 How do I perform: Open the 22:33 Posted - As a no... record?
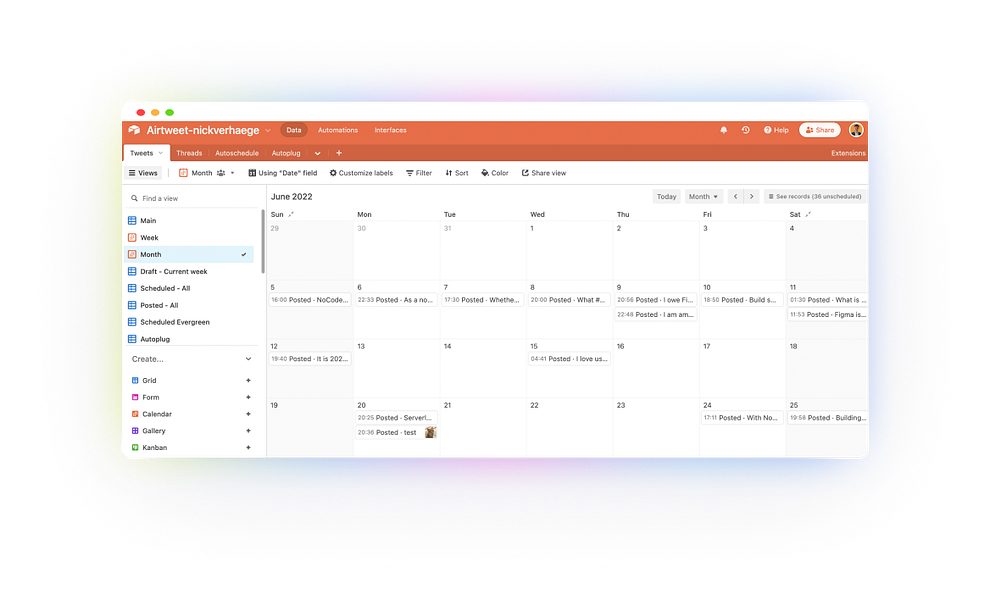point(397,300)
